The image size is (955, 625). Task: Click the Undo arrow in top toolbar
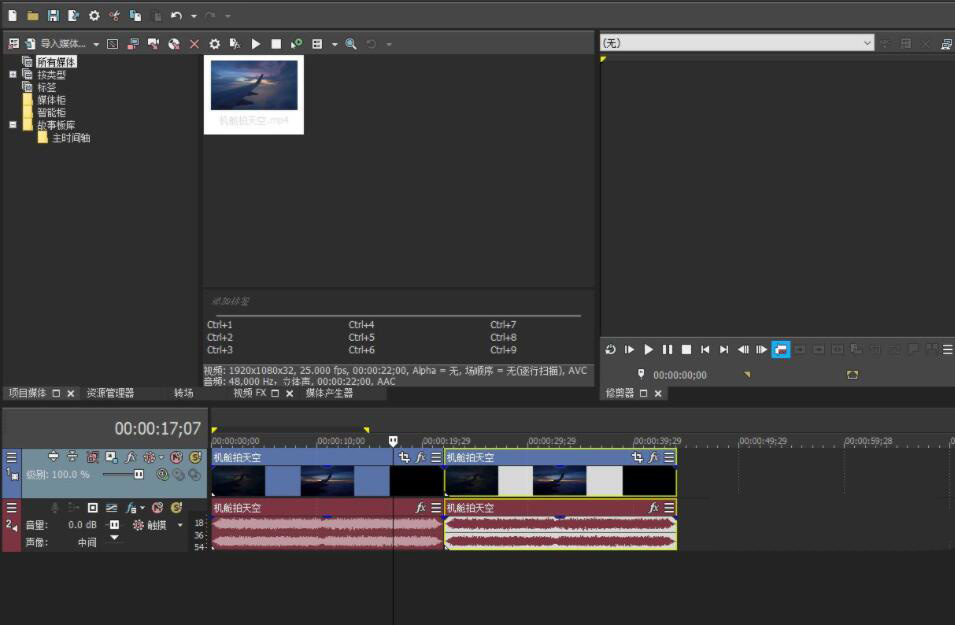tap(176, 16)
